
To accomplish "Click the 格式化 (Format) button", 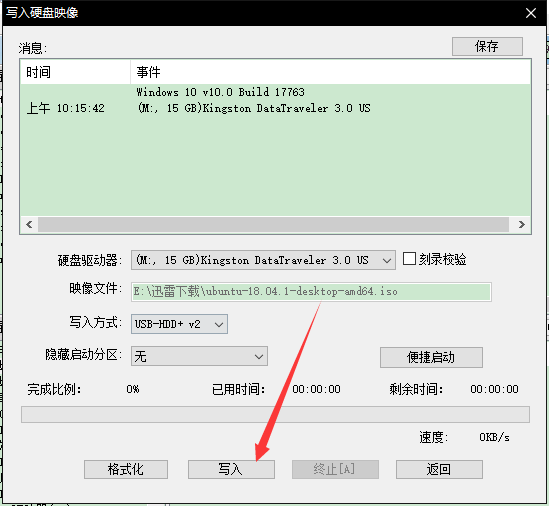I will coord(126,469).
